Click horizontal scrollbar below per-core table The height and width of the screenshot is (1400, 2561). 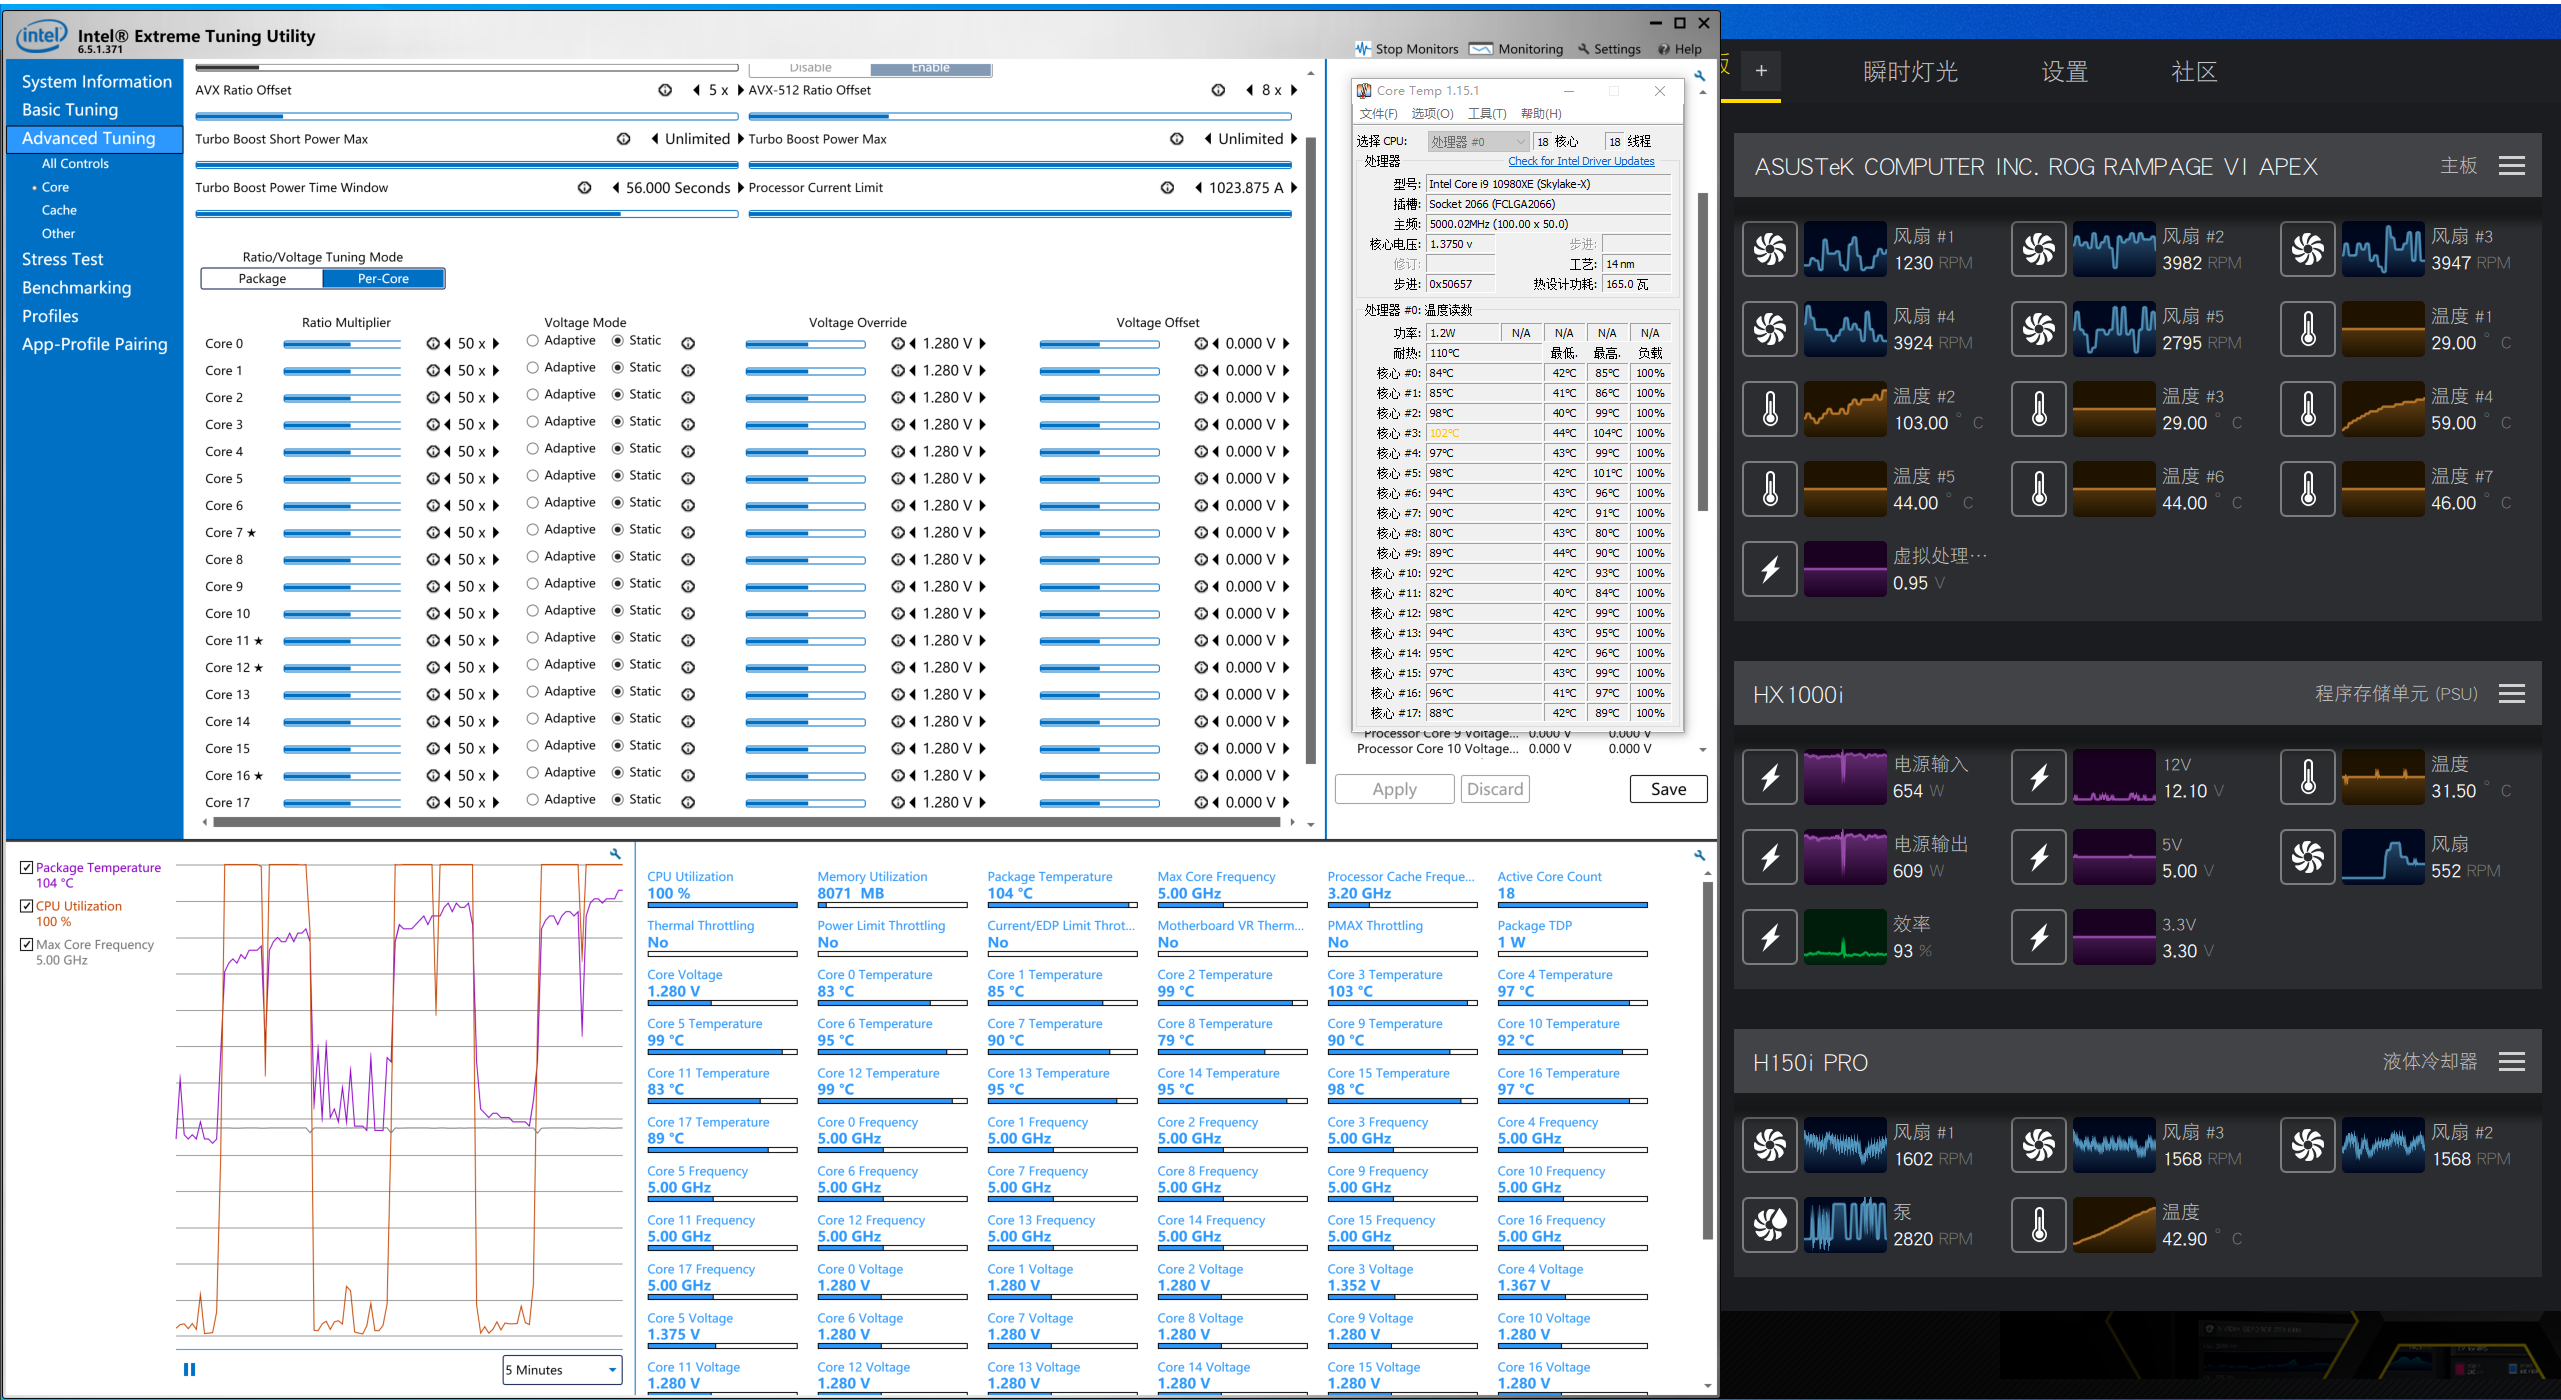click(746, 823)
